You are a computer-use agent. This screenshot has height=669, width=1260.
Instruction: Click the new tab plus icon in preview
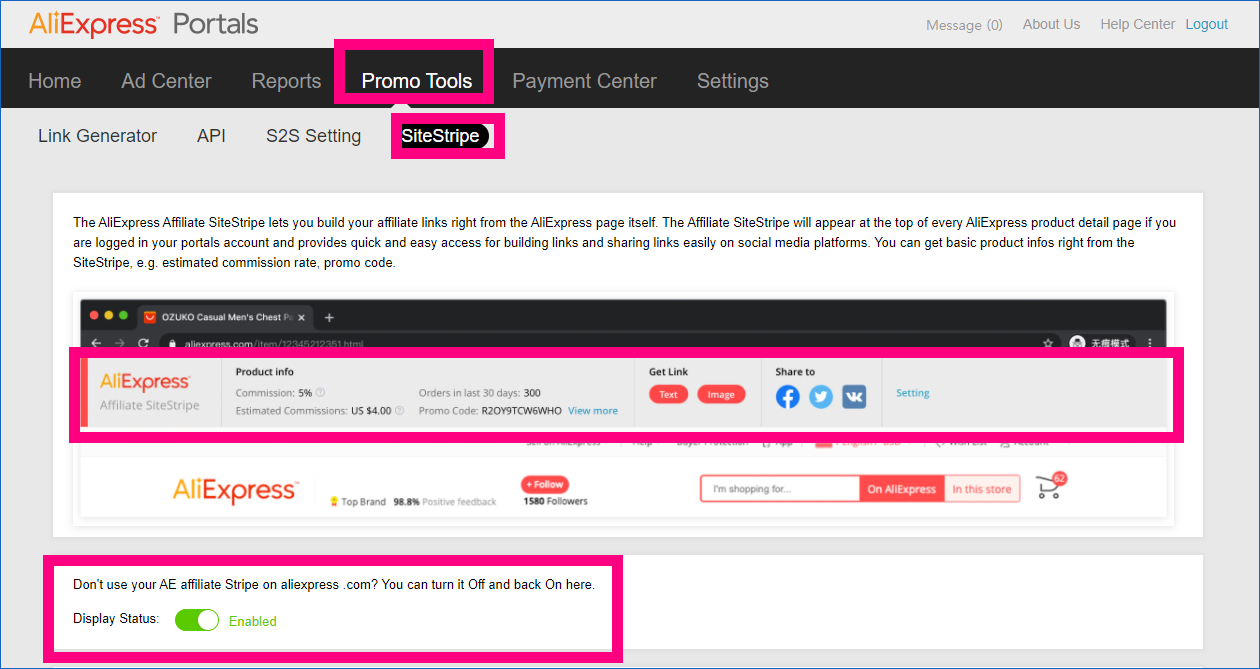coord(329,317)
